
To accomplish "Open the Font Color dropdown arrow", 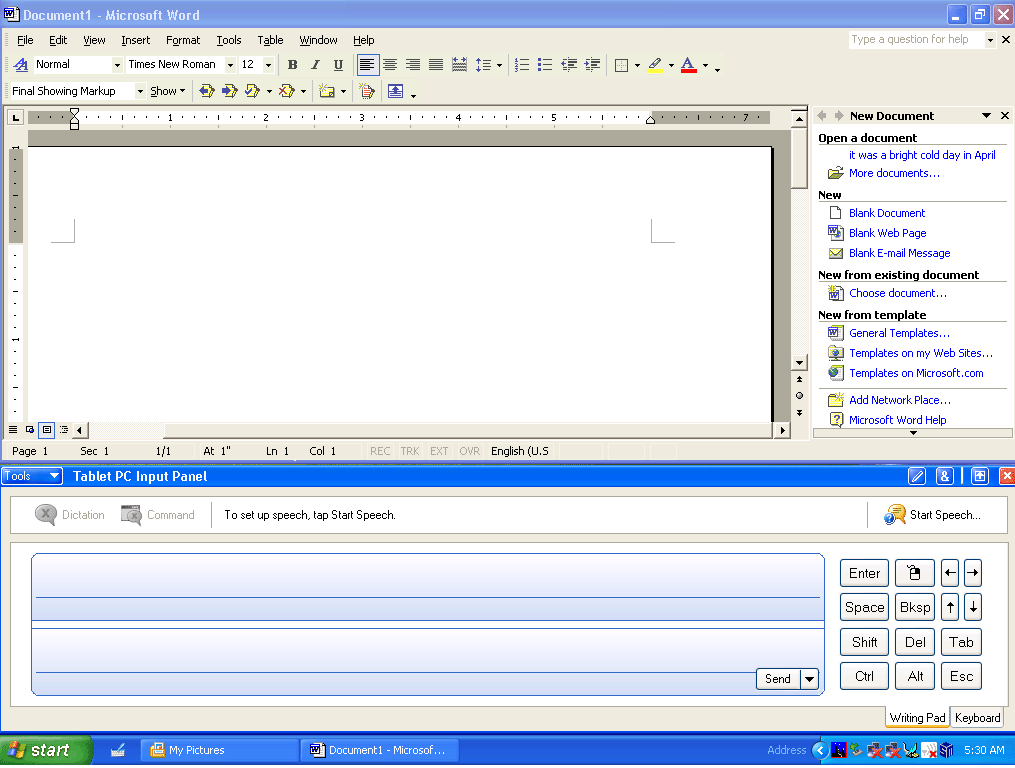I will pos(705,65).
